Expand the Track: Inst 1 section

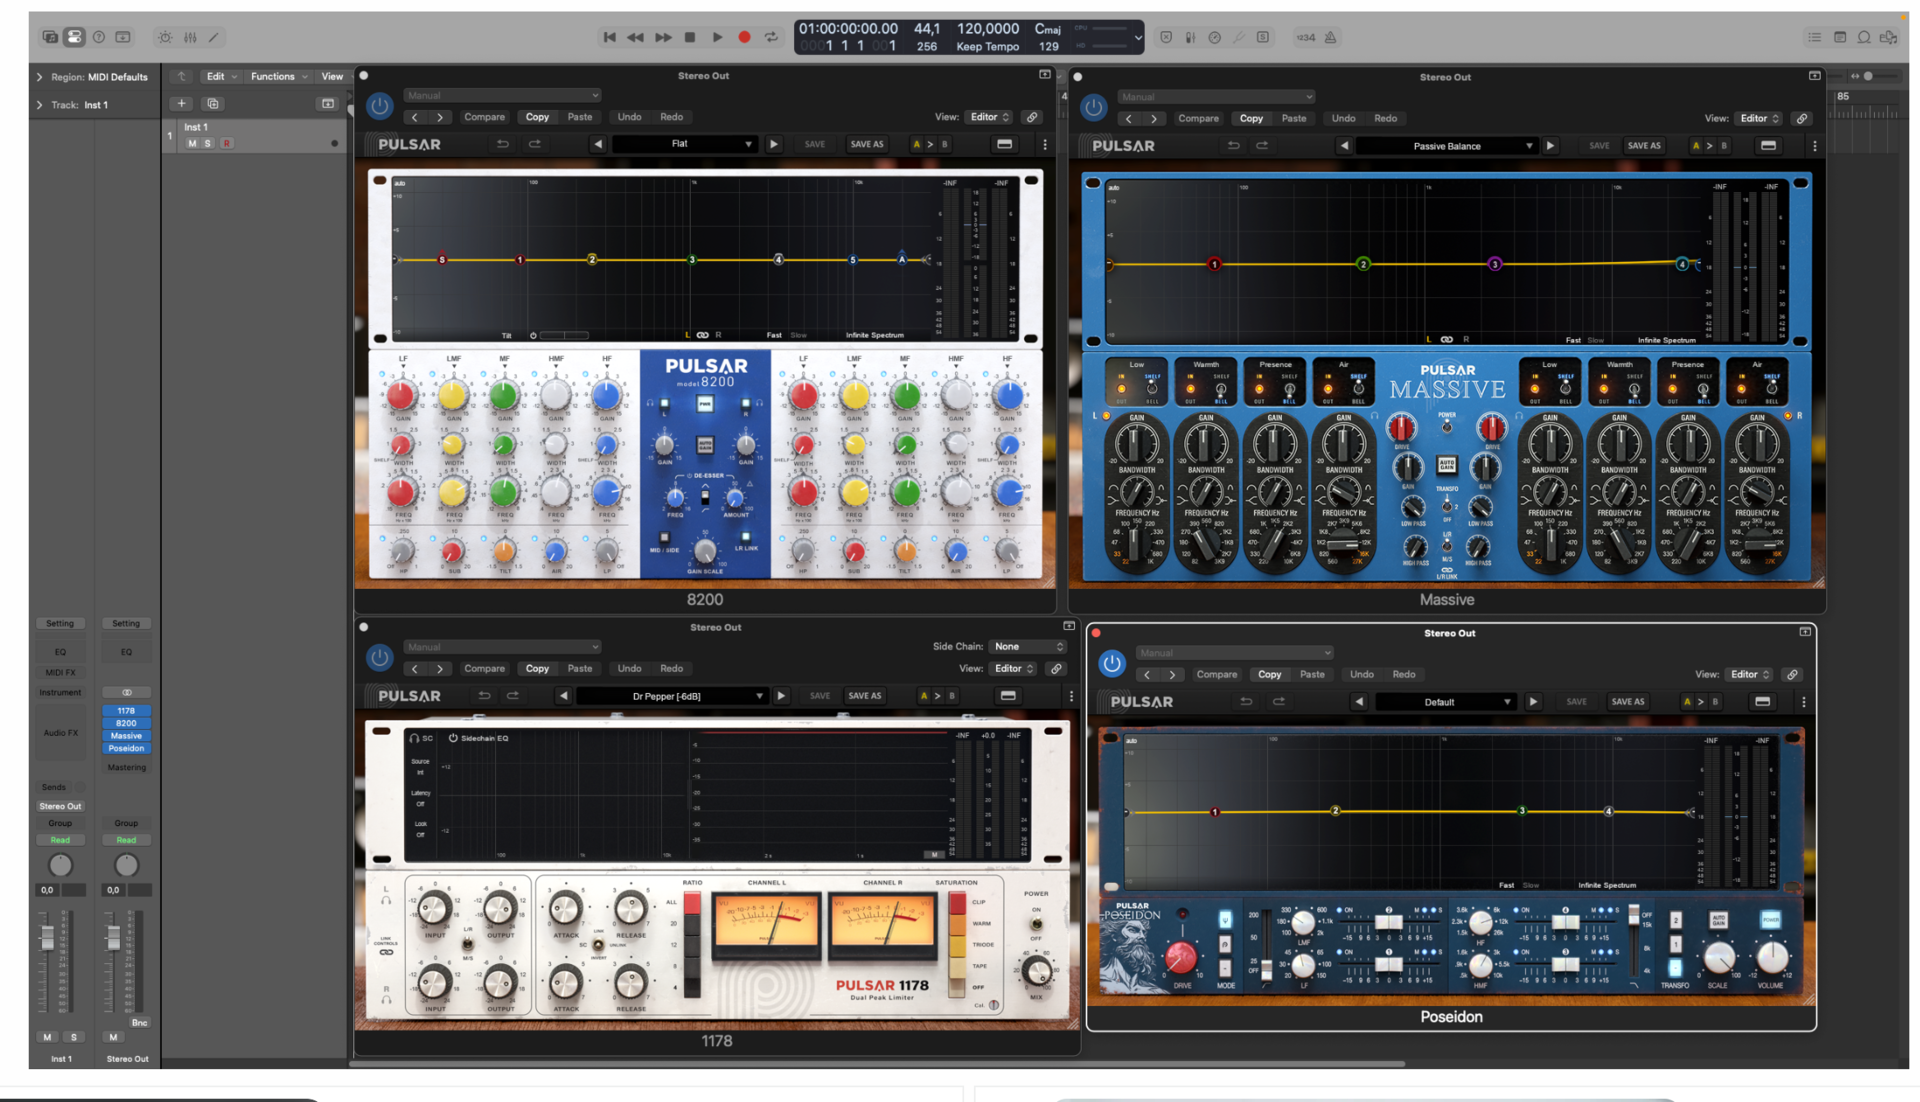point(39,105)
